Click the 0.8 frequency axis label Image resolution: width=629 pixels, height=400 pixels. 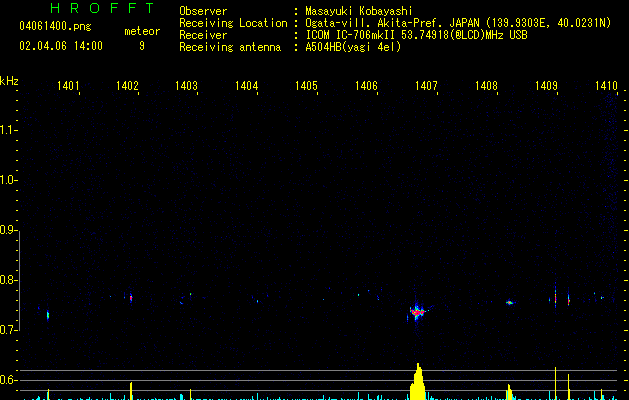[8, 280]
